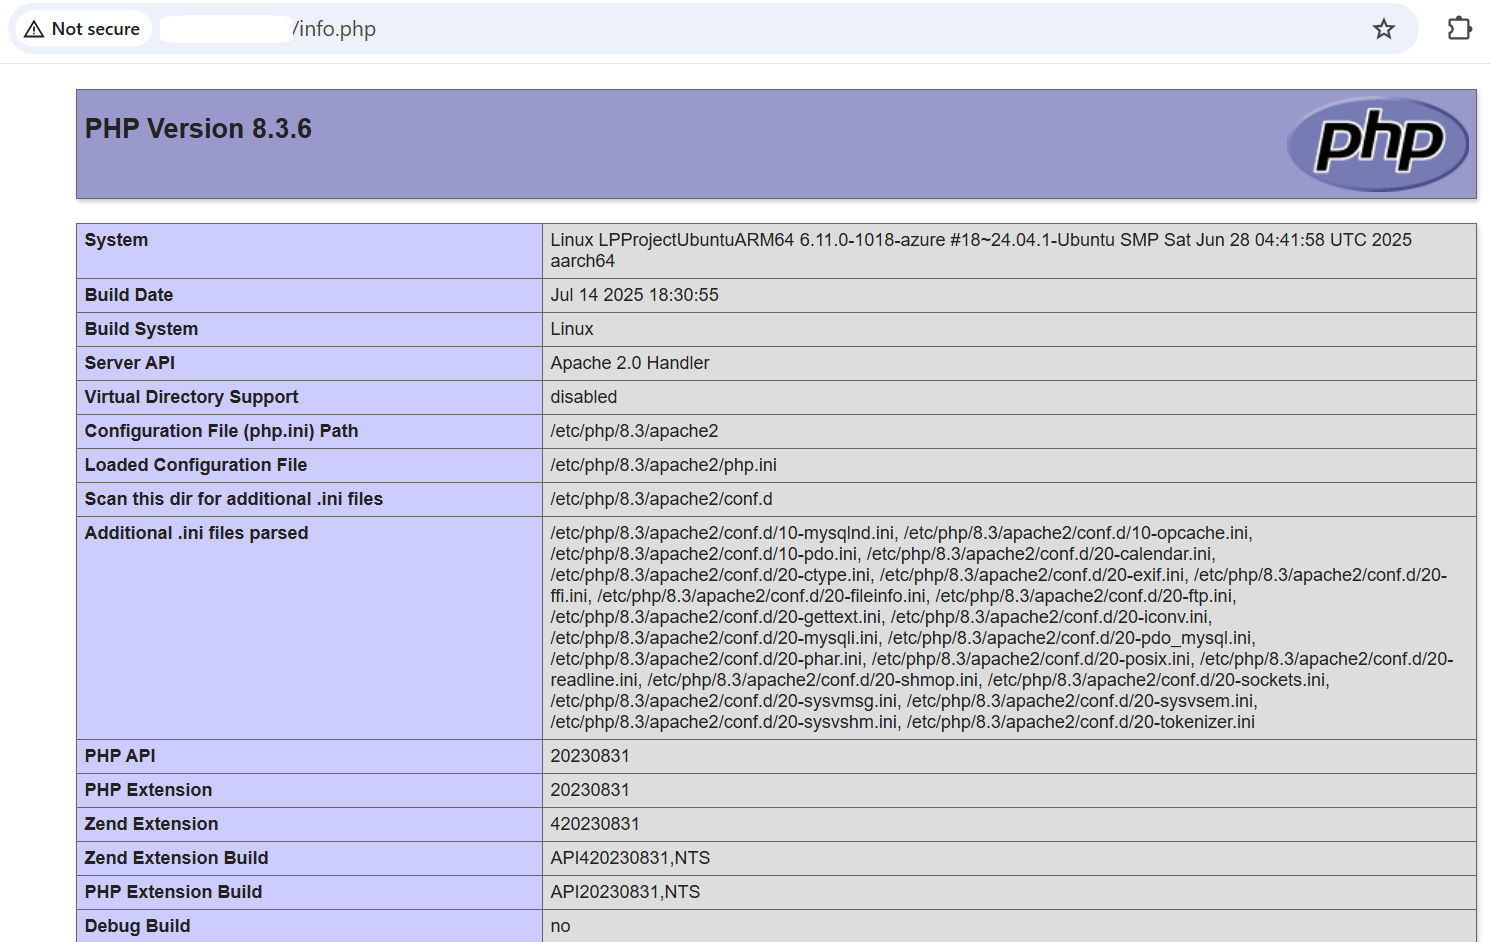Open the browser extensions puzzle icon
Screen dimensions: 1490x942
coord(1459,29)
